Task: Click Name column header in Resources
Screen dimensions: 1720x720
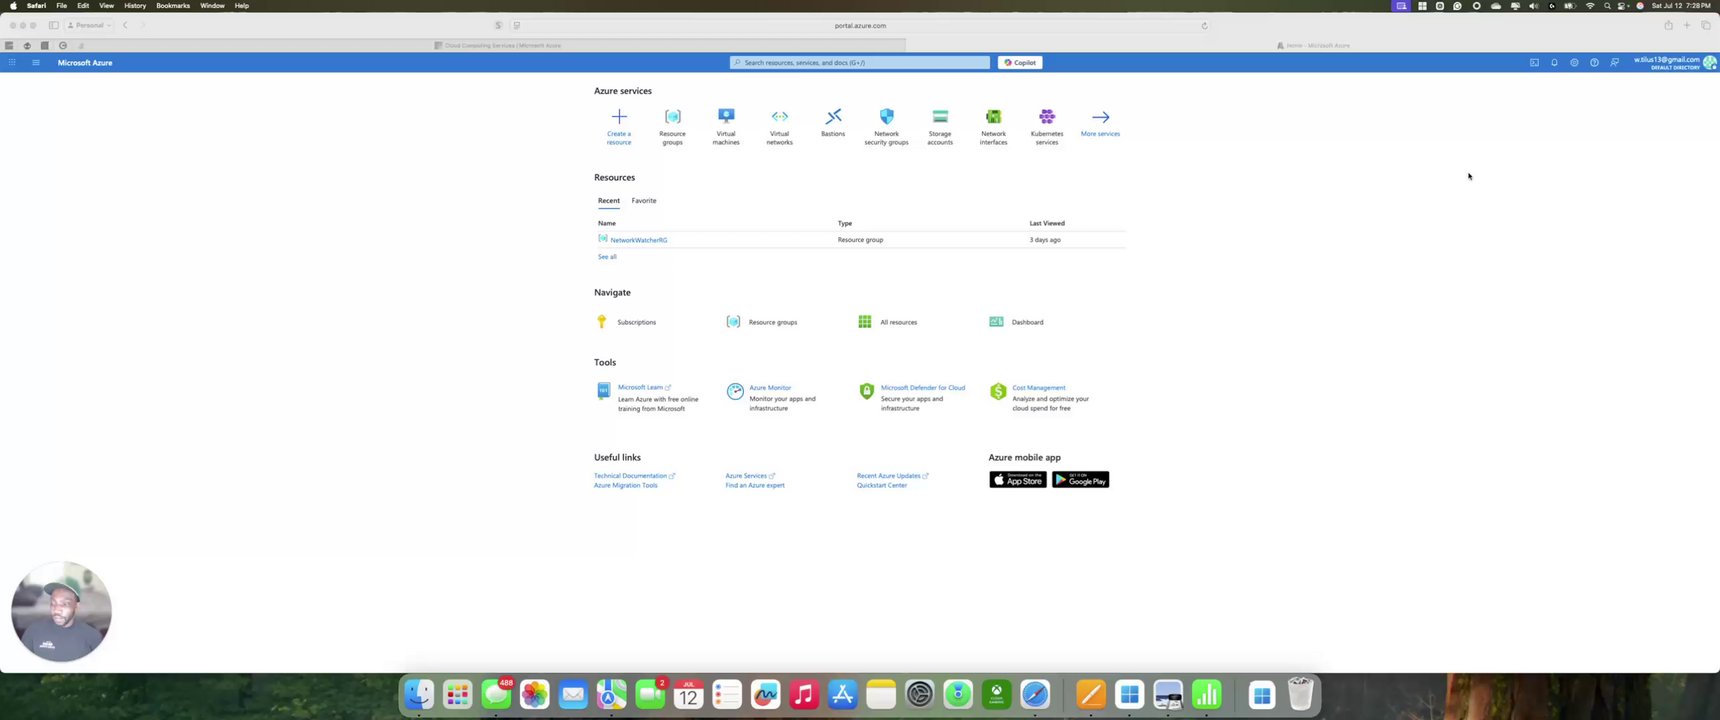Action: [607, 223]
